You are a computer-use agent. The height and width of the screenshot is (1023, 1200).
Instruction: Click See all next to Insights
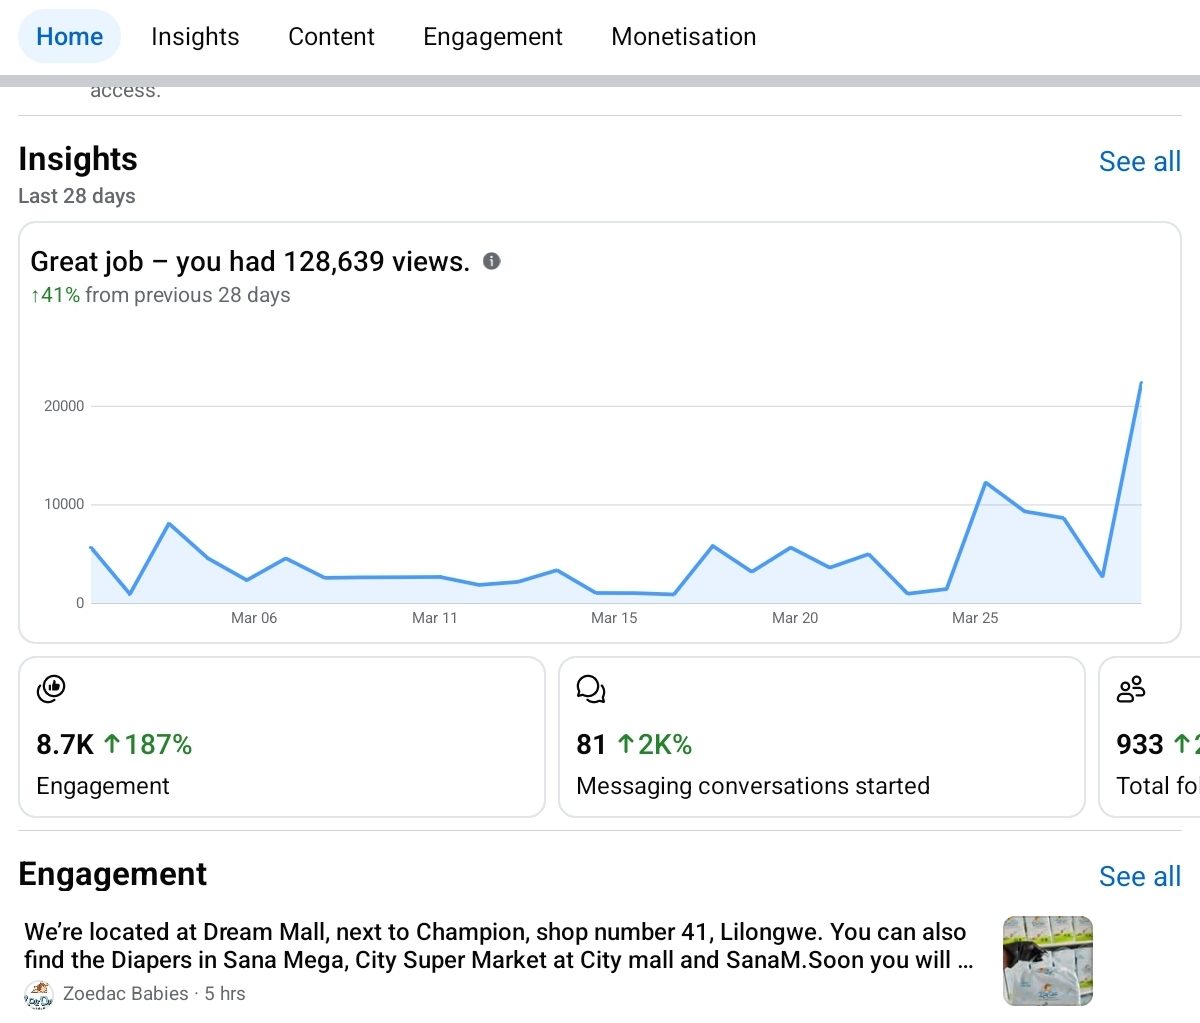point(1139,162)
